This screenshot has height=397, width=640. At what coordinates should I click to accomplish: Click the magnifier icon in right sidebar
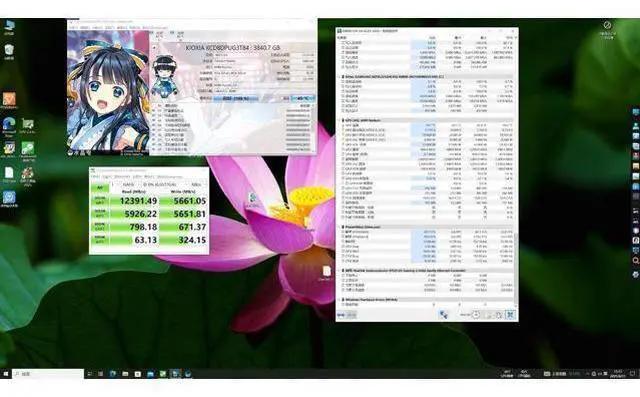[636, 260]
